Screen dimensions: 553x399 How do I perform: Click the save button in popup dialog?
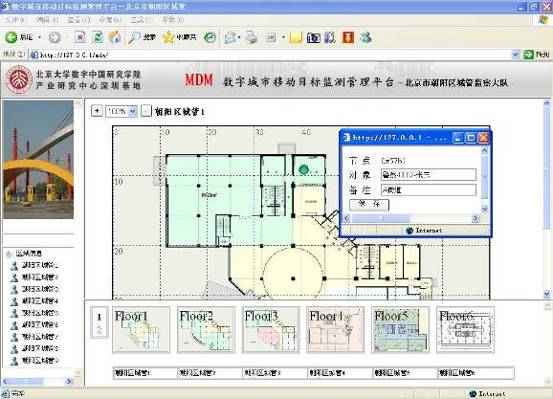pyautogui.click(x=369, y=204)
